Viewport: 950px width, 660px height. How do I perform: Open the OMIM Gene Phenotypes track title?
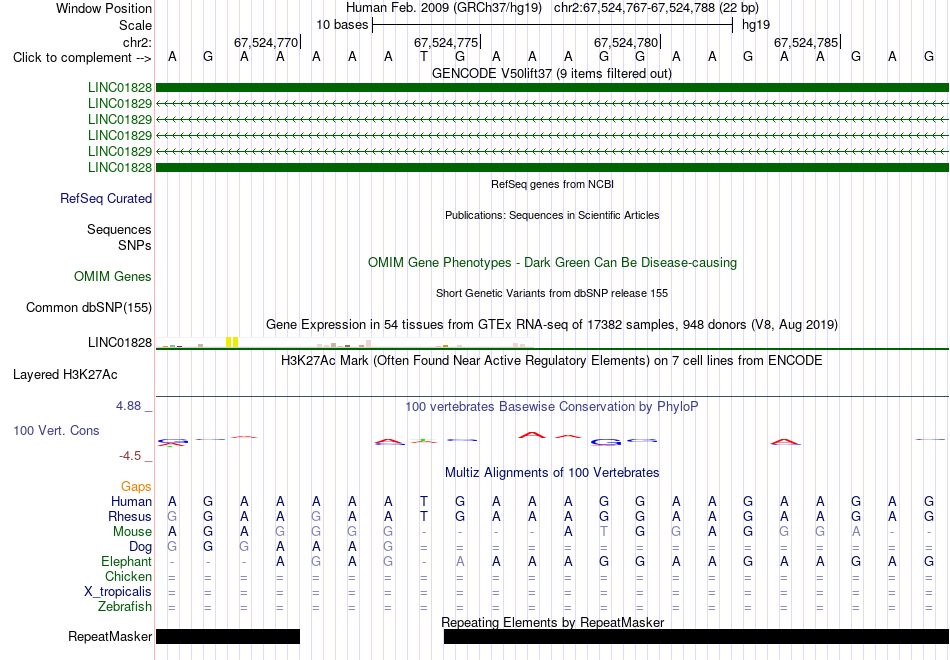tap(552, 262)
